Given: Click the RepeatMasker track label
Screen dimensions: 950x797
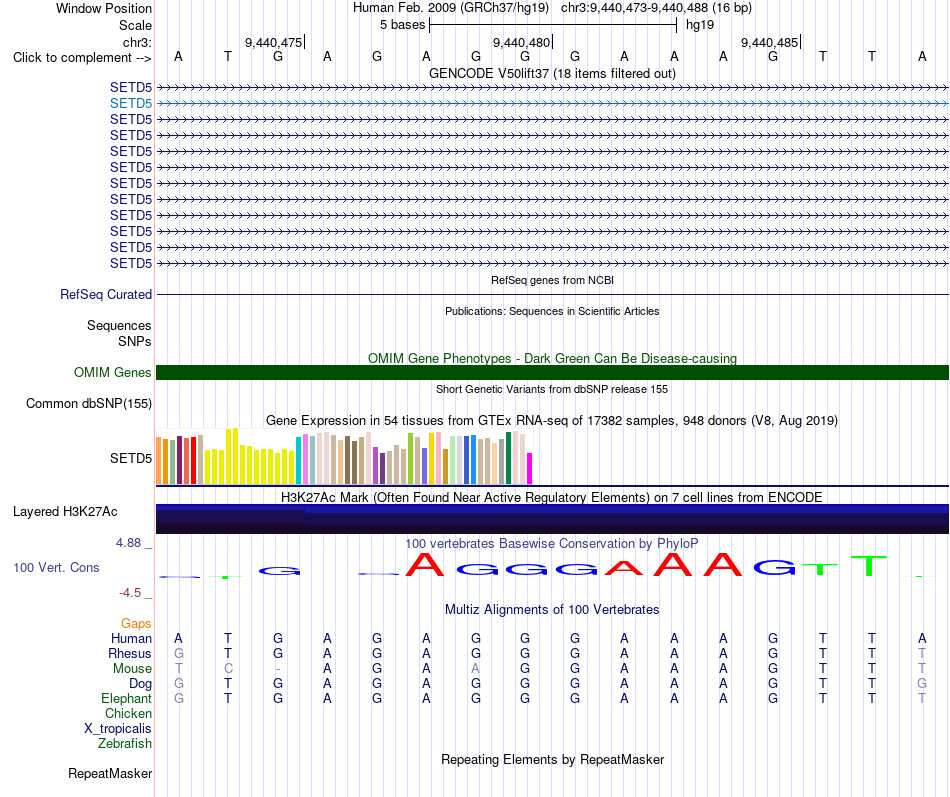Looking at the screenshot, I should click(110, 773).
